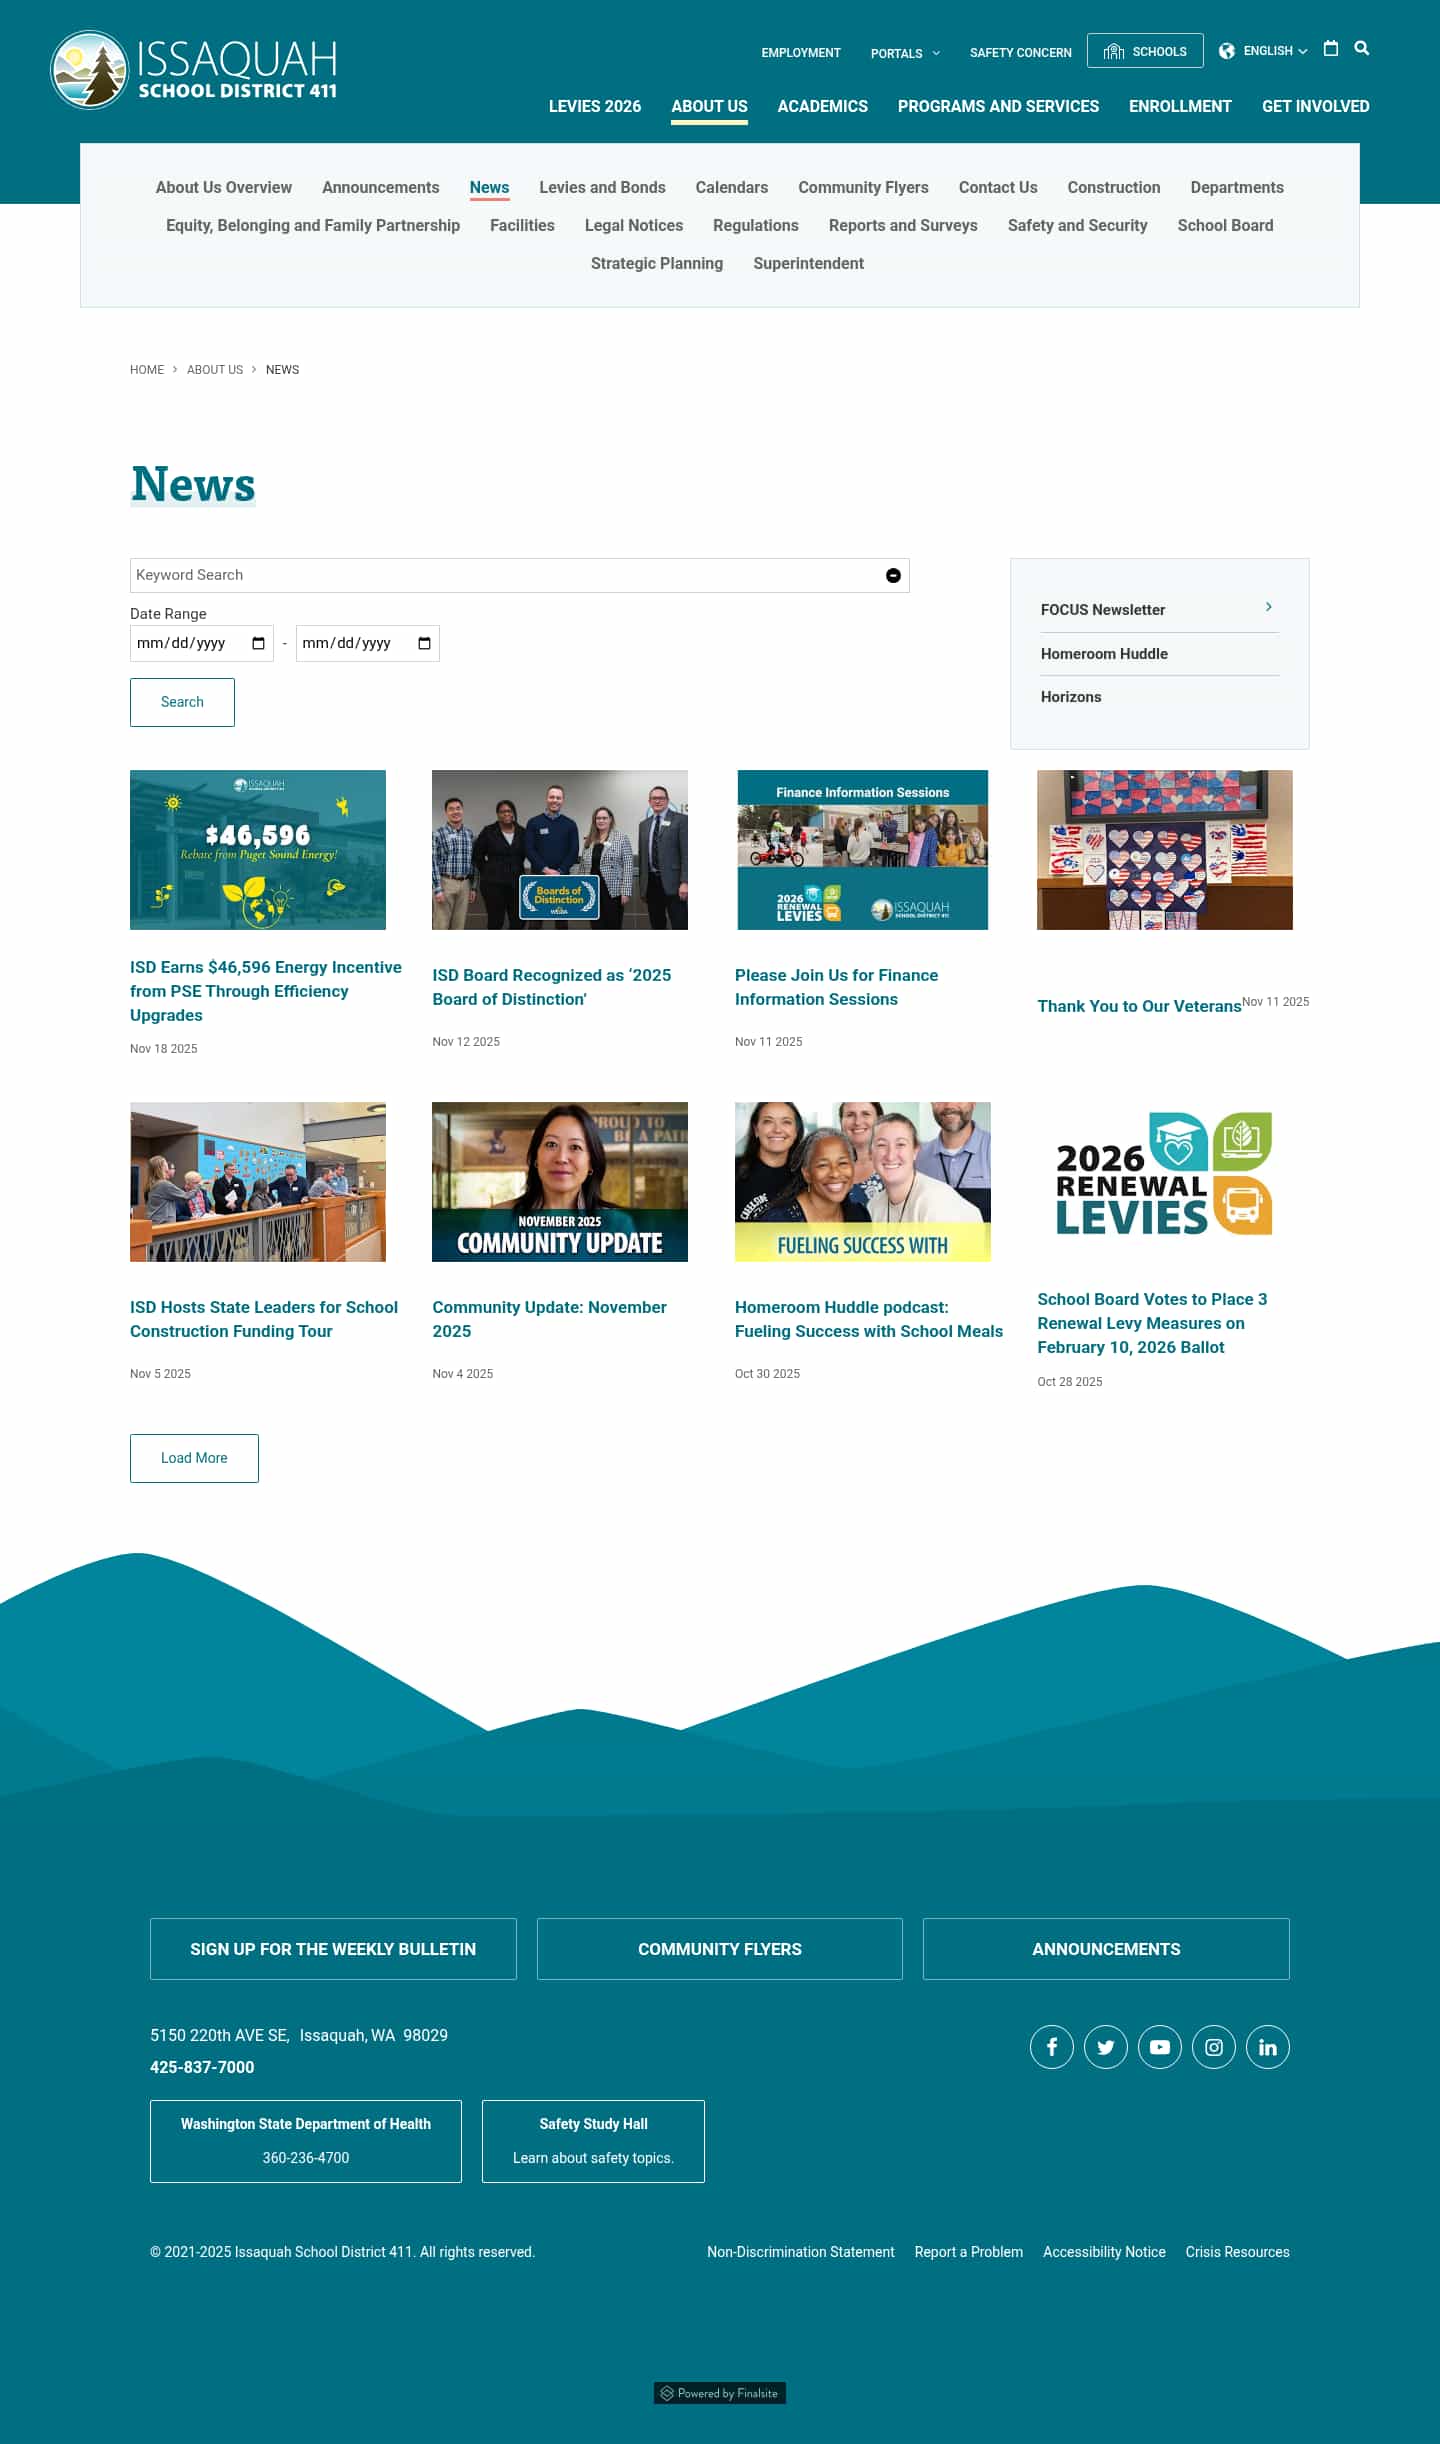Click the start date range field

201,643
